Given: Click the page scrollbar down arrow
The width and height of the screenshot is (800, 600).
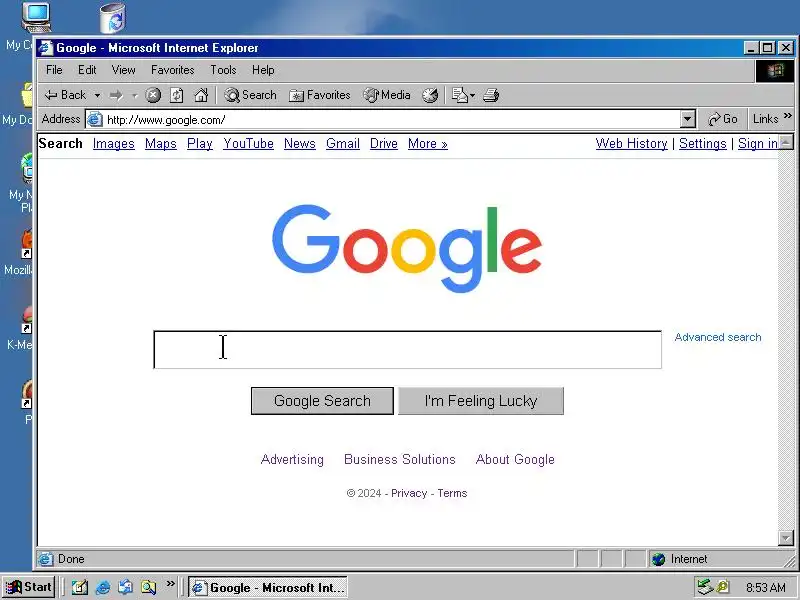Looking at the screenshot, I should click(786, 538).
